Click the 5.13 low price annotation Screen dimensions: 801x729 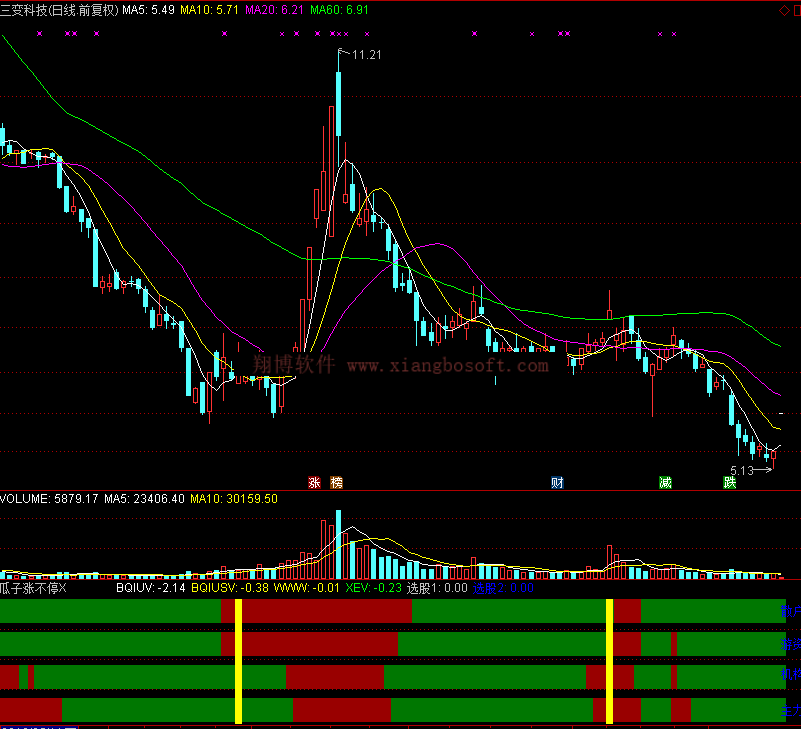tap(742, 470)
